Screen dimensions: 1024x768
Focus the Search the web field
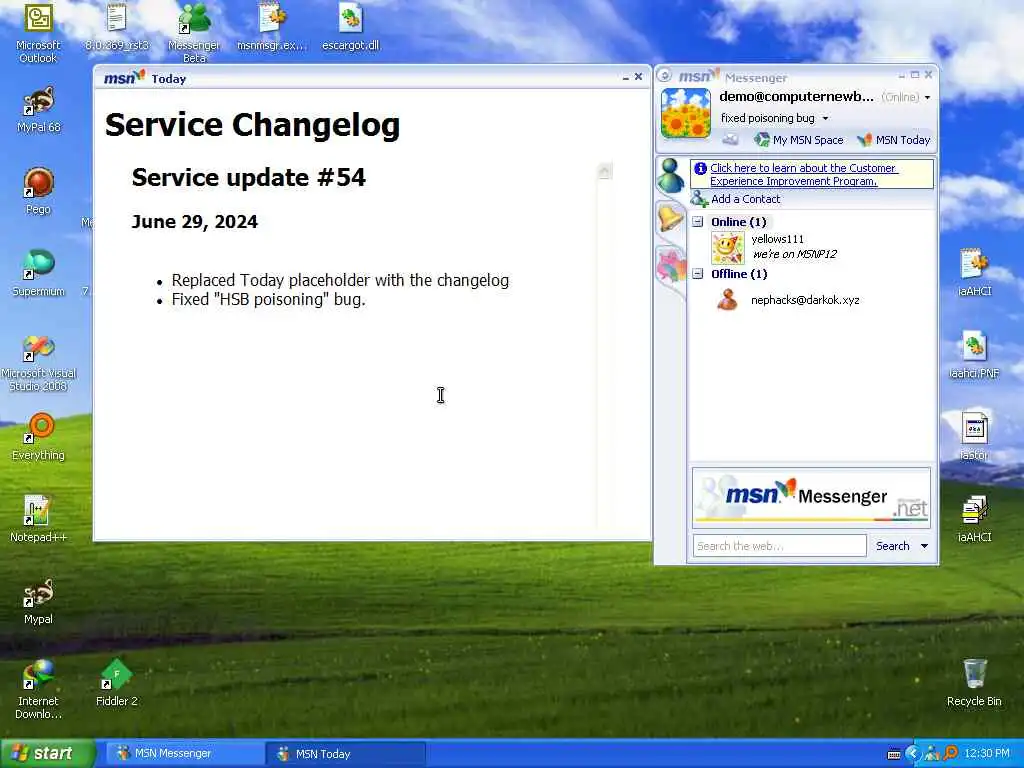pos(779,546)
